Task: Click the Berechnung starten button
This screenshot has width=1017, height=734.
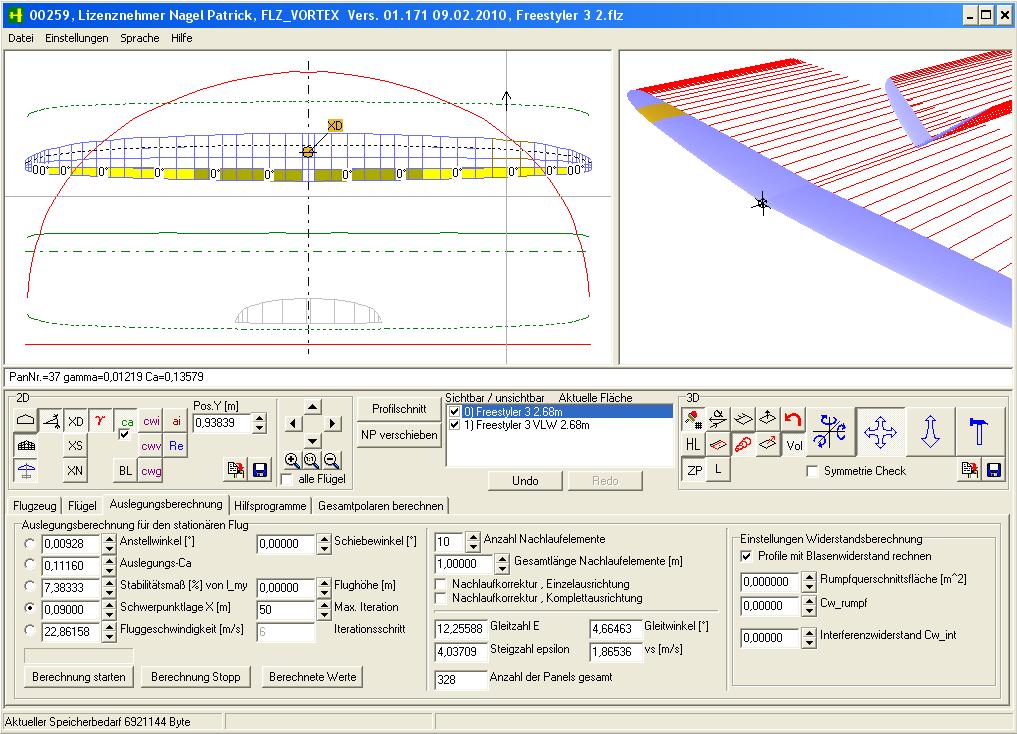Action: point(79,677)
